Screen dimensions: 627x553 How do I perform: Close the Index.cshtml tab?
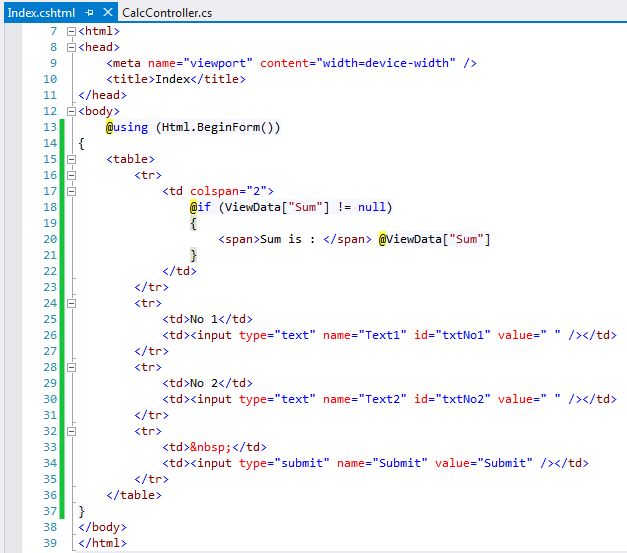pyautogui.click(x=108, y=12)
